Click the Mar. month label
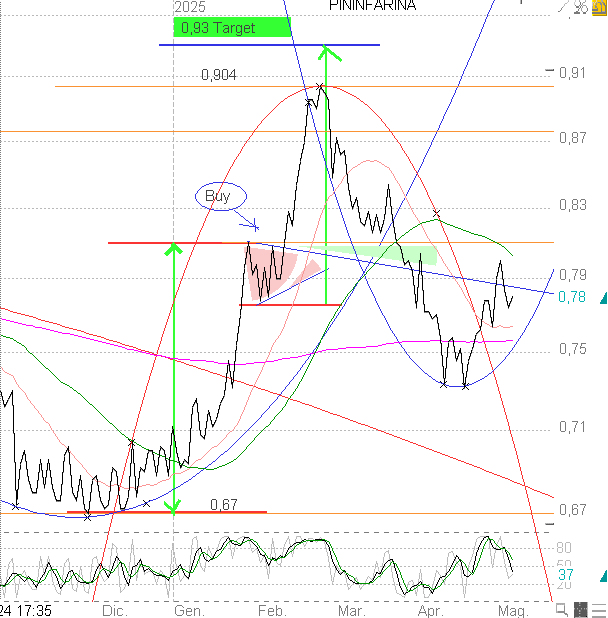 point(351,611)
